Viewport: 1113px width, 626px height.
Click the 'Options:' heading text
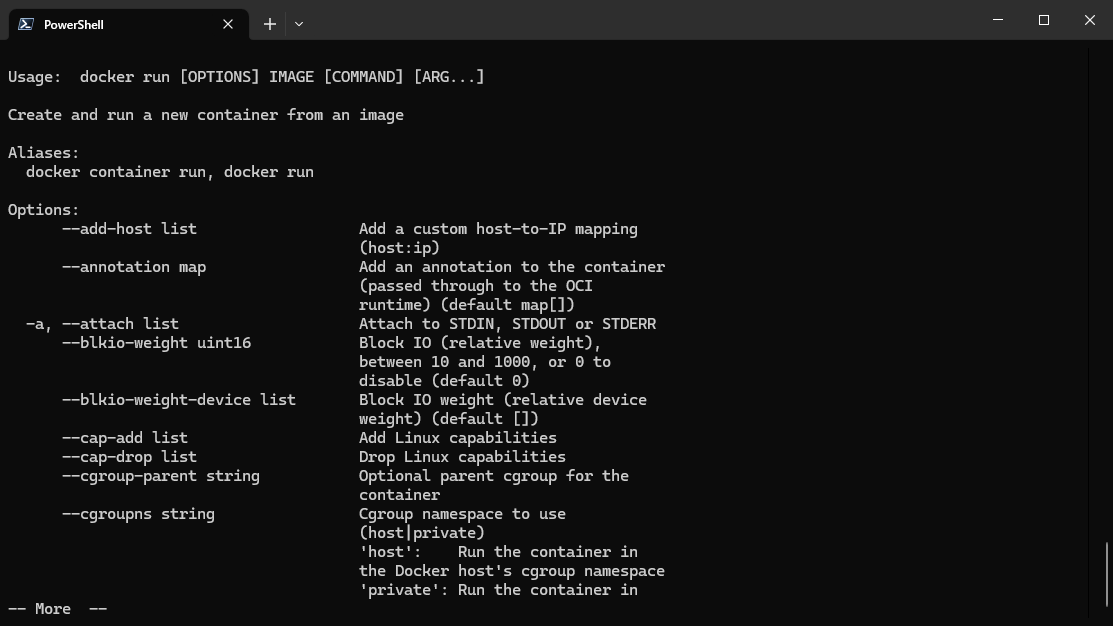point(43,210)
